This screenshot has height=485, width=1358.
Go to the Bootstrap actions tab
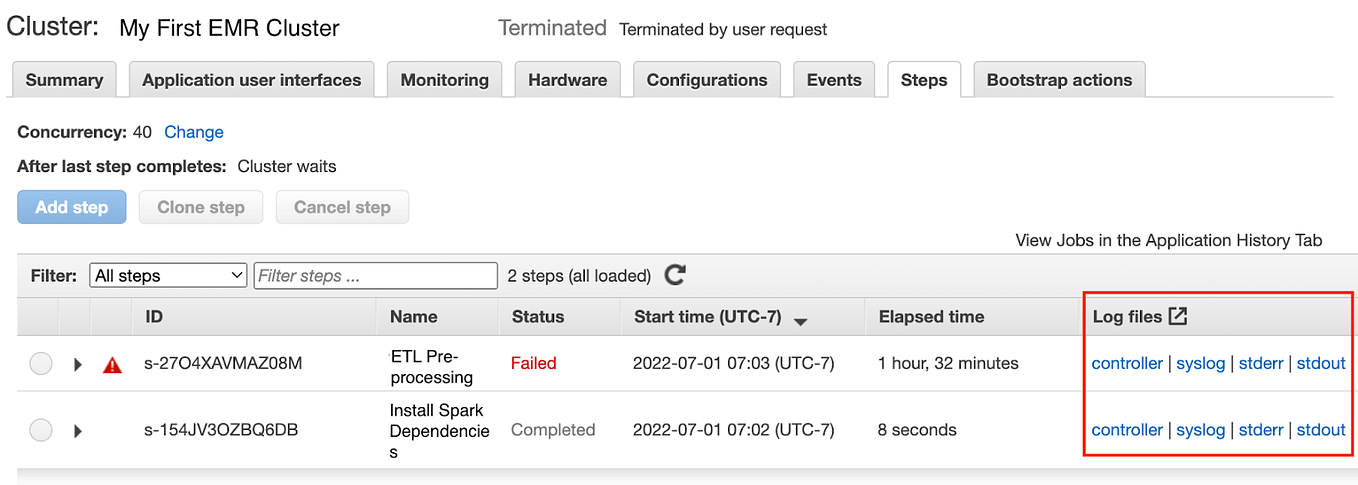tap(1059, 80)
